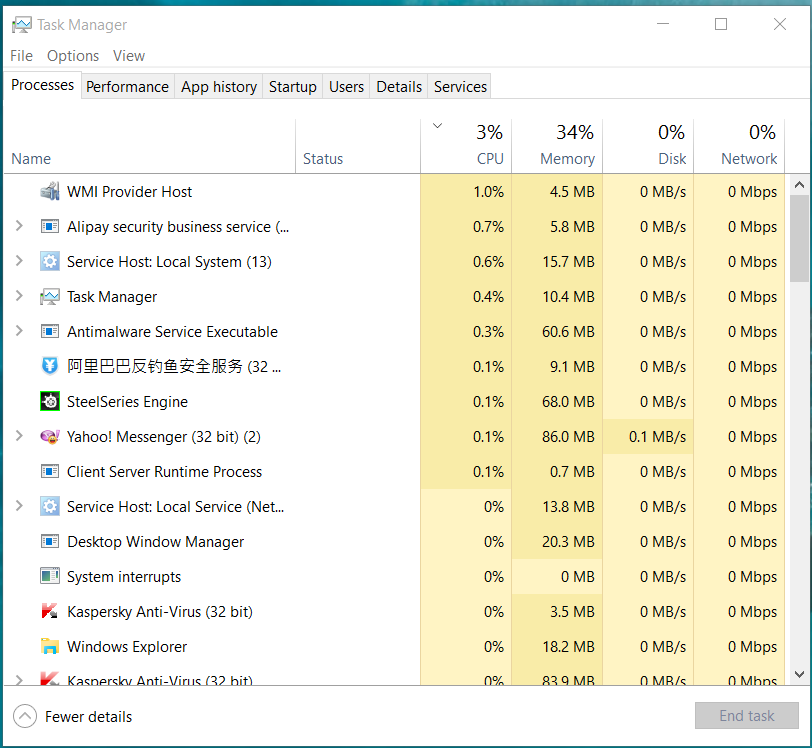Click the Desktop Window Manager icon

[x=50, y=542]
